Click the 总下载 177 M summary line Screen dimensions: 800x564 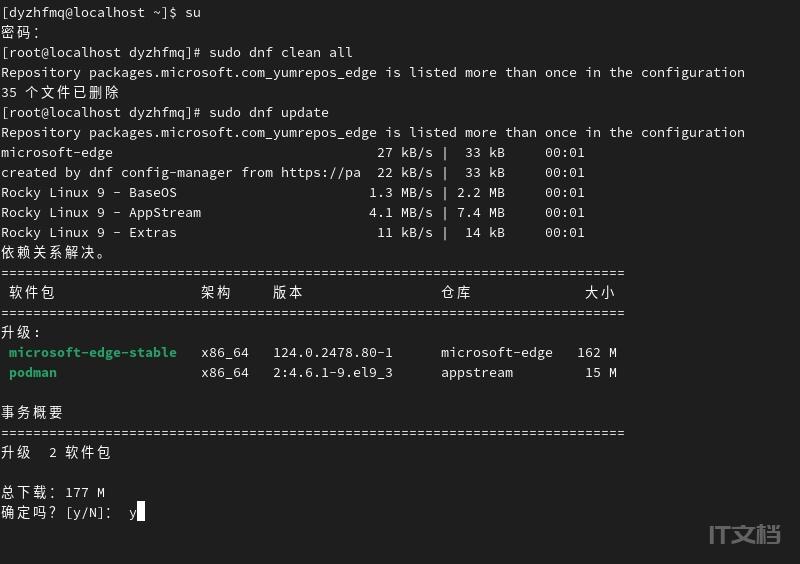coord(53,492)
